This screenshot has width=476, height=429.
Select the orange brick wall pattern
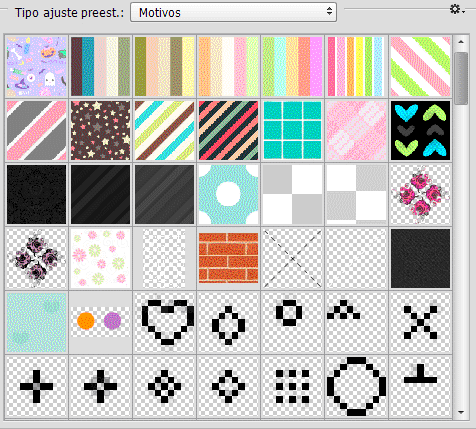tap(228, 258)
